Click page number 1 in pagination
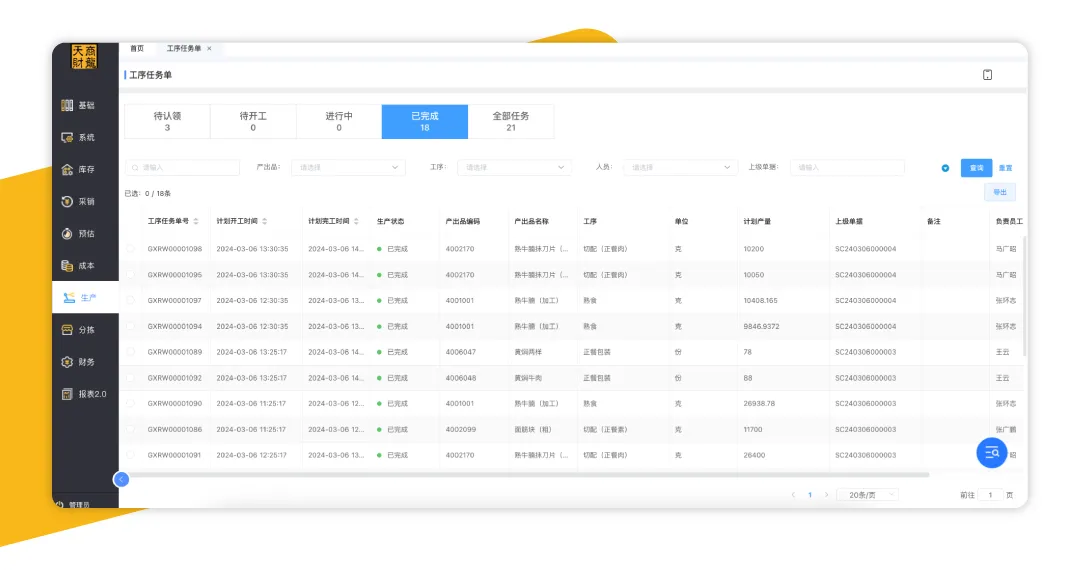The image size is (1080, 570). click(x=810, y=495)
